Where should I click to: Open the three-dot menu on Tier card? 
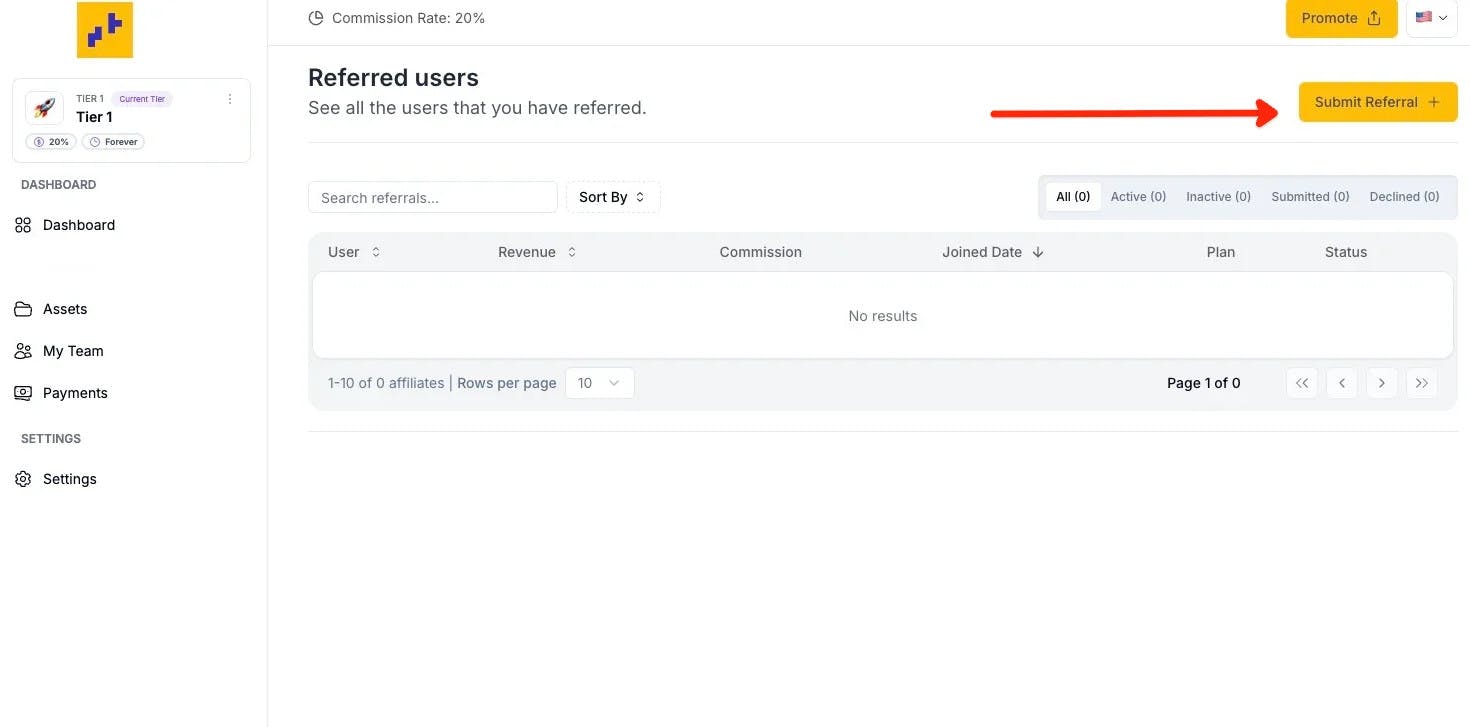click(x=230, y=99)
